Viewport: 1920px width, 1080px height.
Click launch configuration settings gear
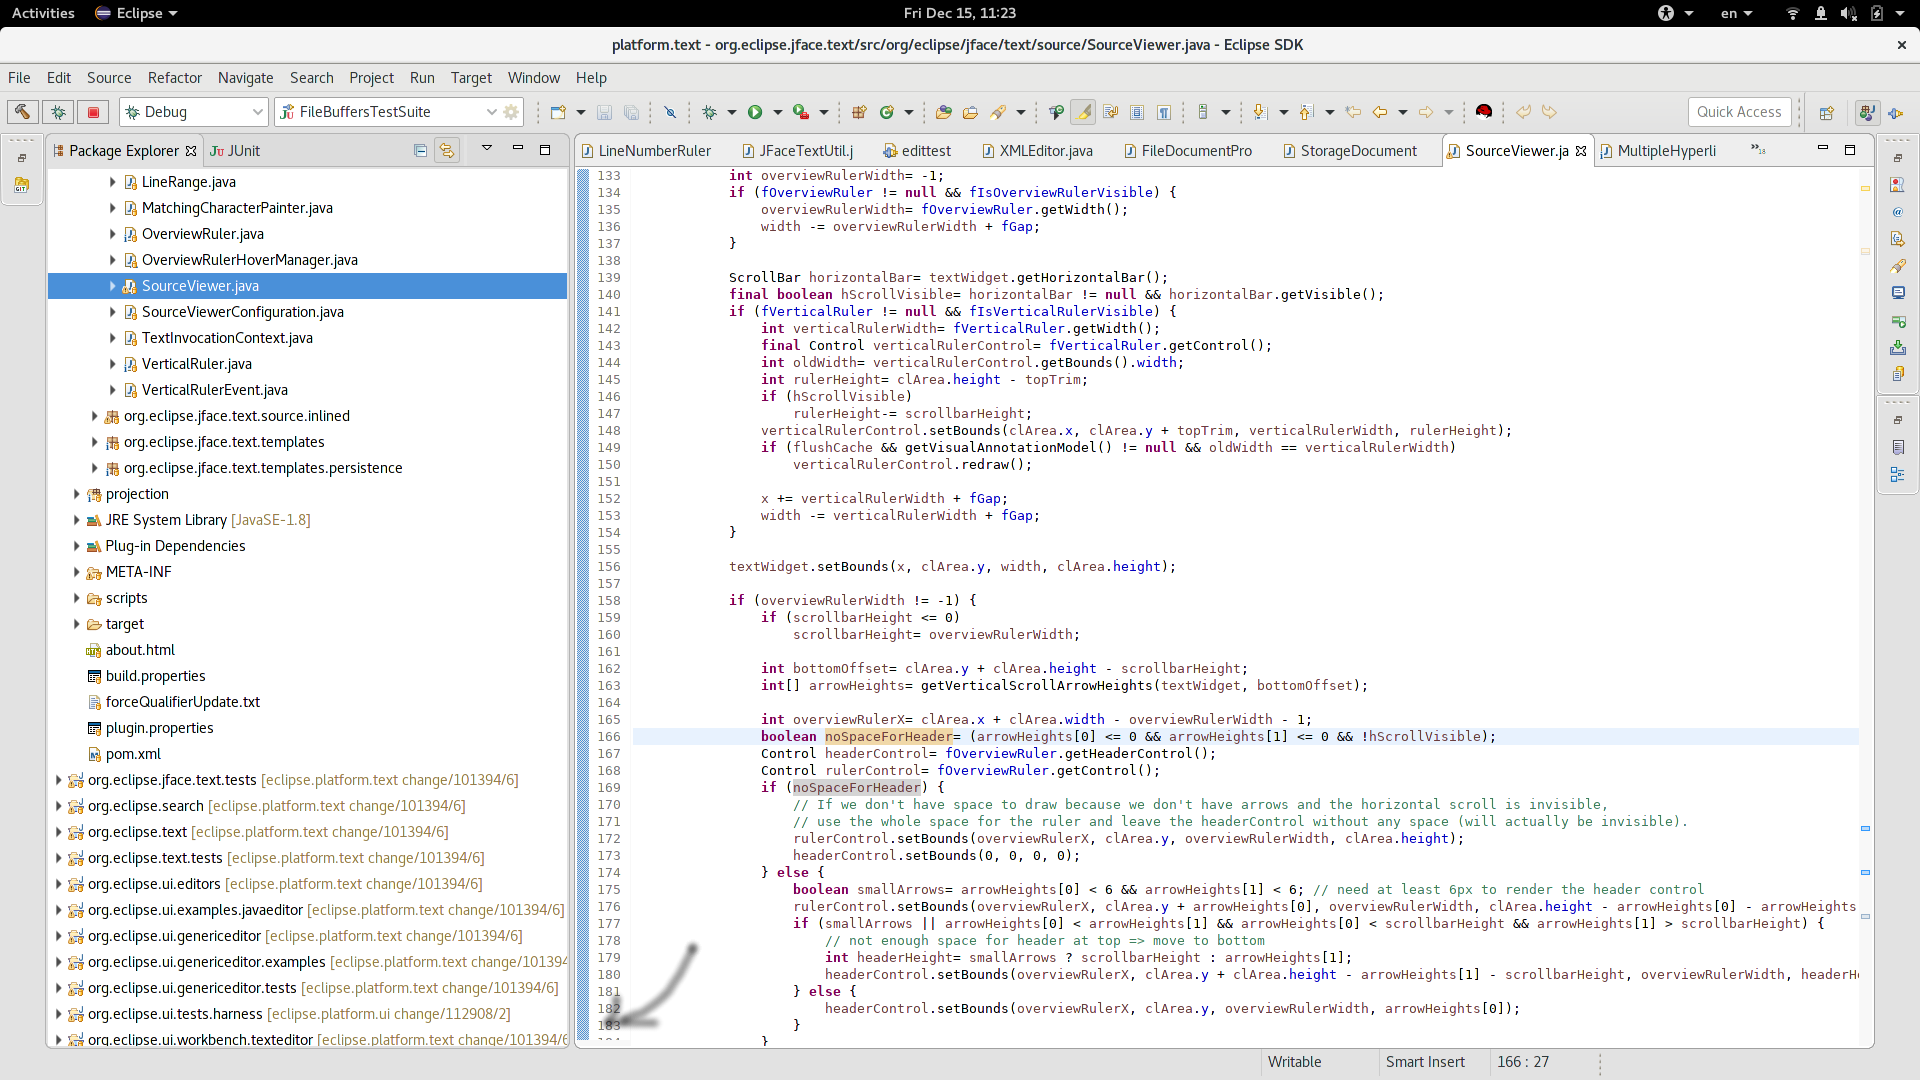coord(511,112)
